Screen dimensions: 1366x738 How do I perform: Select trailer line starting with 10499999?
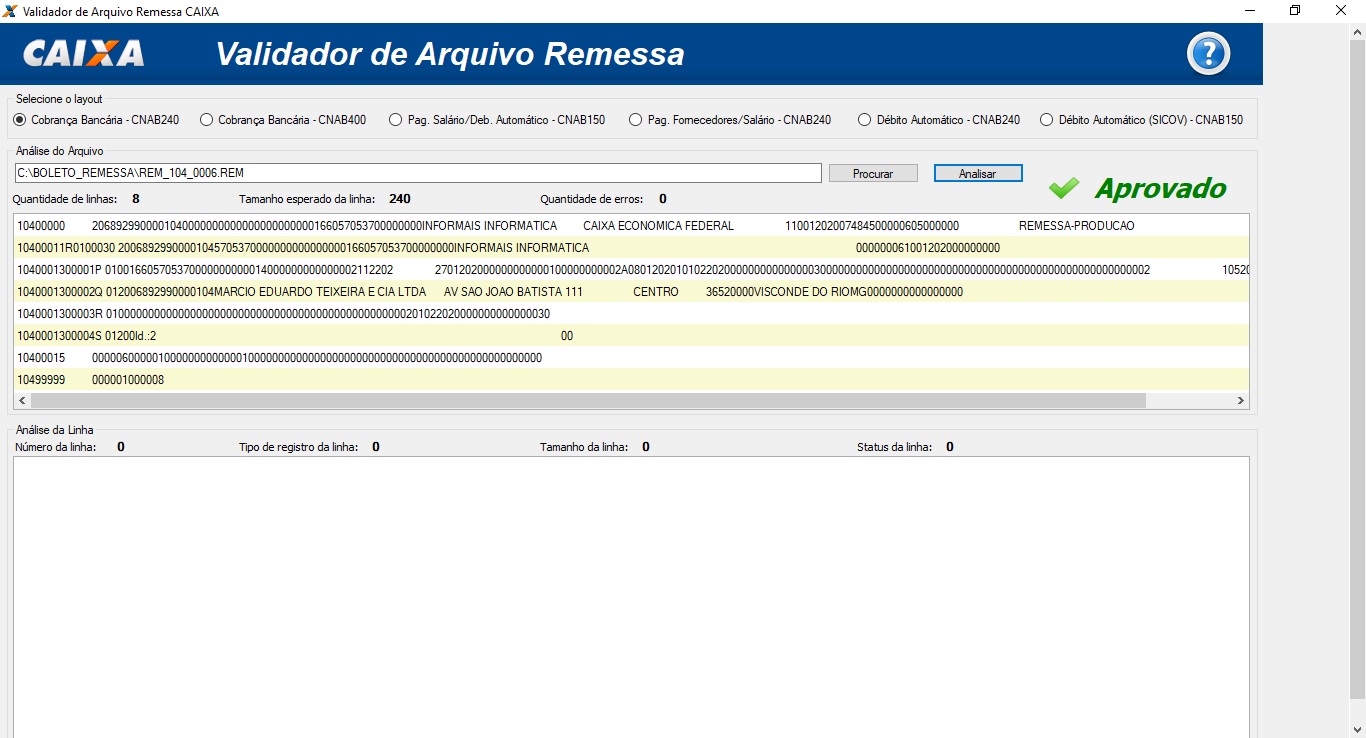tap(631, 380)
